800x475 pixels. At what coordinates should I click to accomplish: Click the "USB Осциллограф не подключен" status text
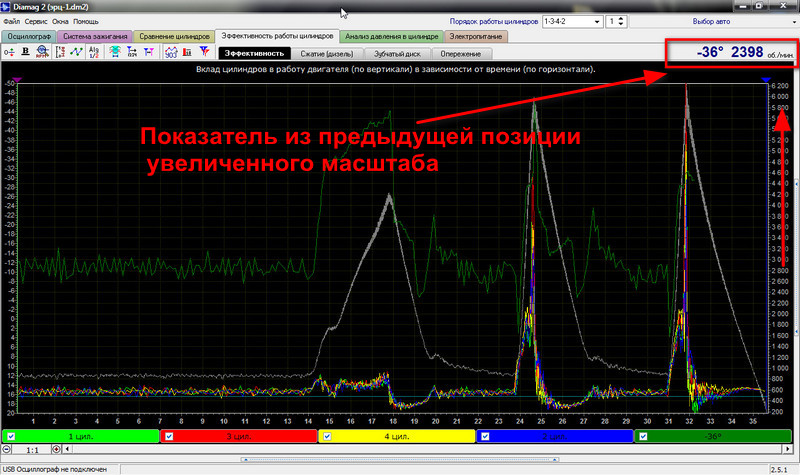[x=55, y=469]
